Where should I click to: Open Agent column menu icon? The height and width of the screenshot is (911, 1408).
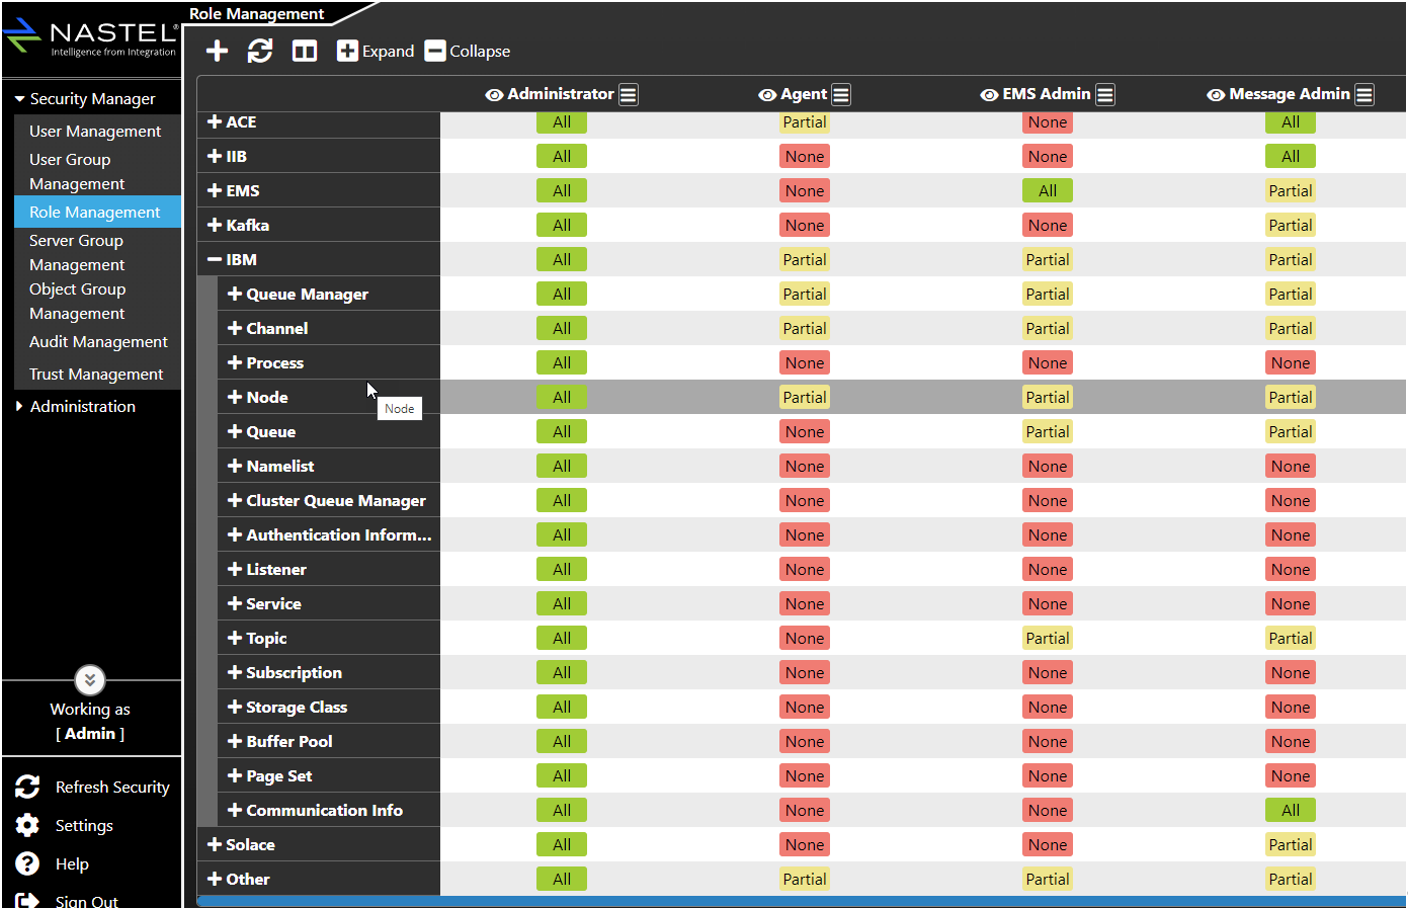pos(841,95)
